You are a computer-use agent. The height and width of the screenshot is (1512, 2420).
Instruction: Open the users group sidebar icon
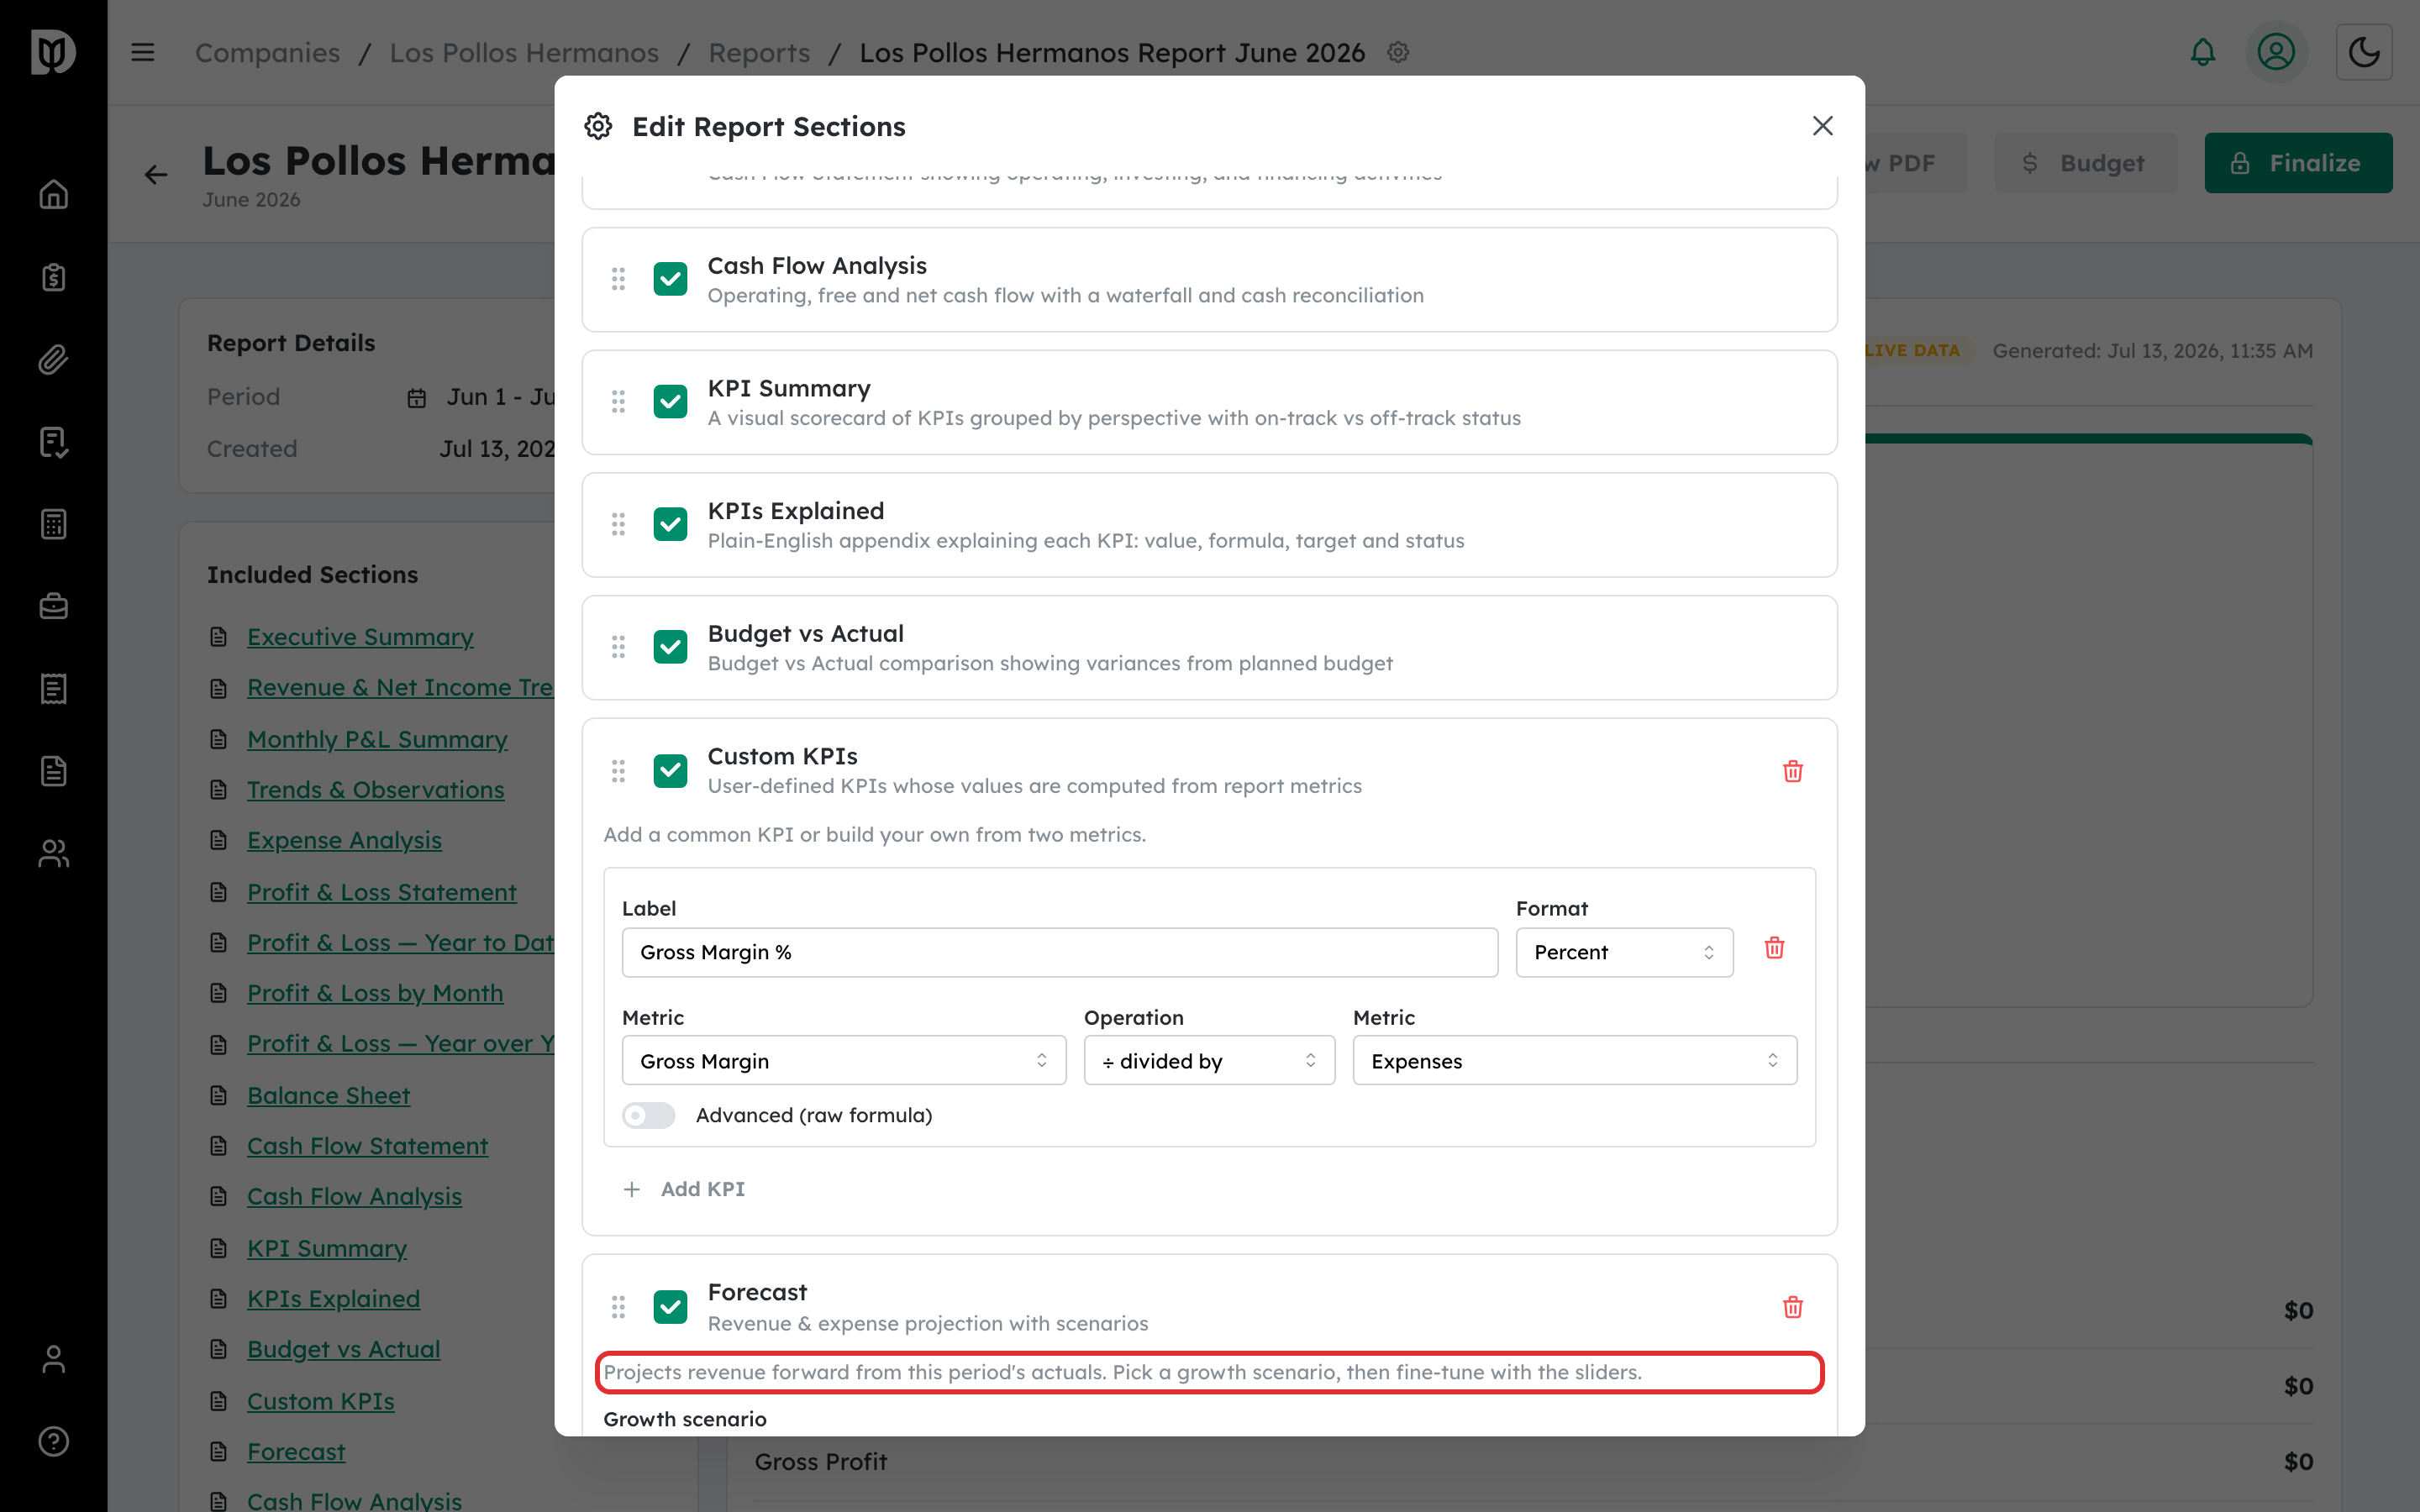click(x=53, y=853)
